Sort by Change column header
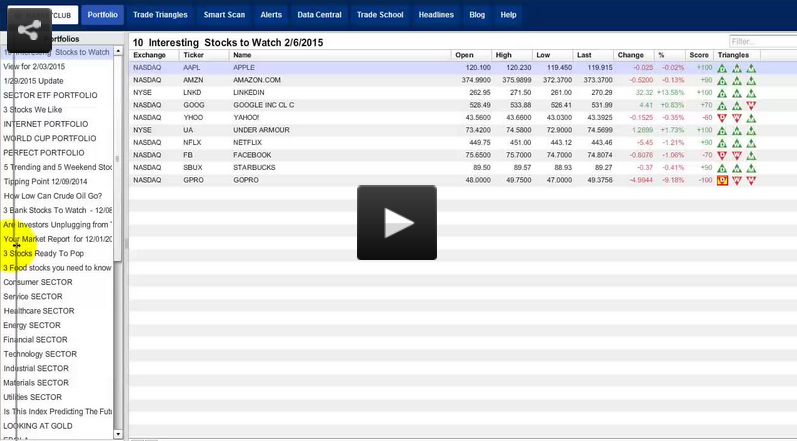797x441 pixels. point(634,55)
